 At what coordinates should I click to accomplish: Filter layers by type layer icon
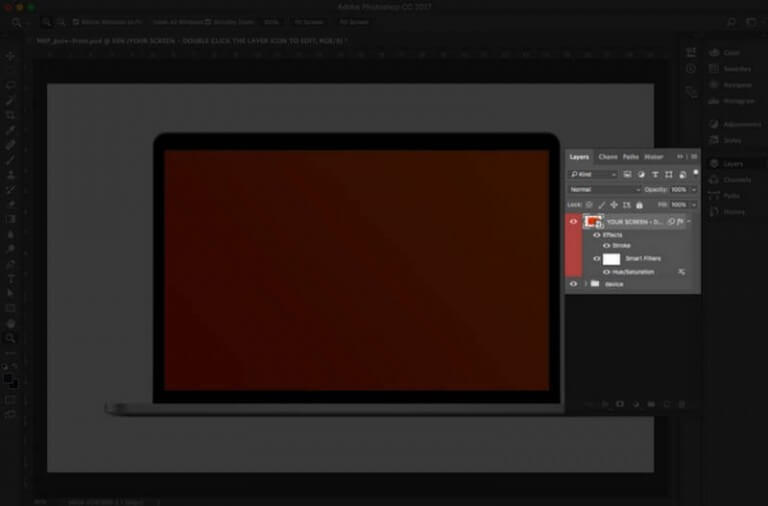(655, 174)
